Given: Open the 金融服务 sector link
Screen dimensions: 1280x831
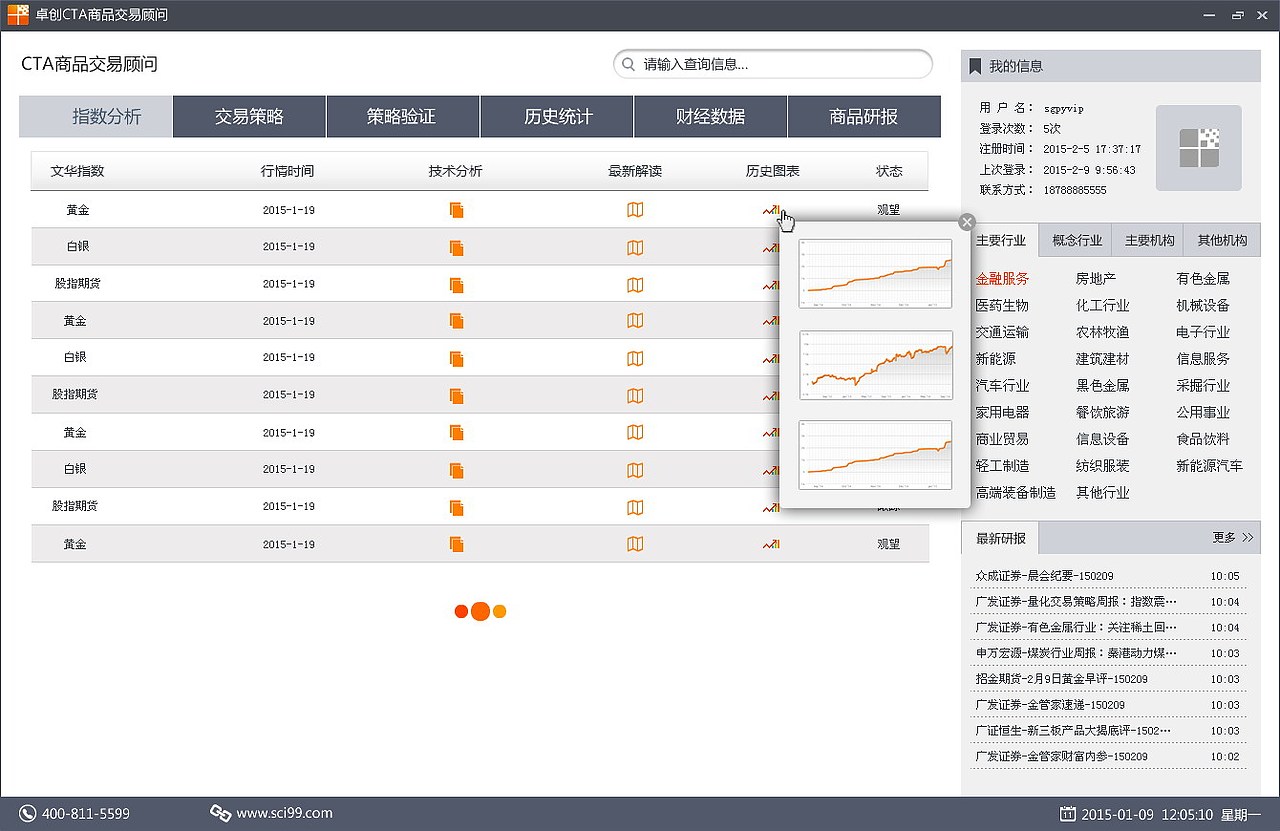Looking at the screenshot, I should (x=1001, y=279).
